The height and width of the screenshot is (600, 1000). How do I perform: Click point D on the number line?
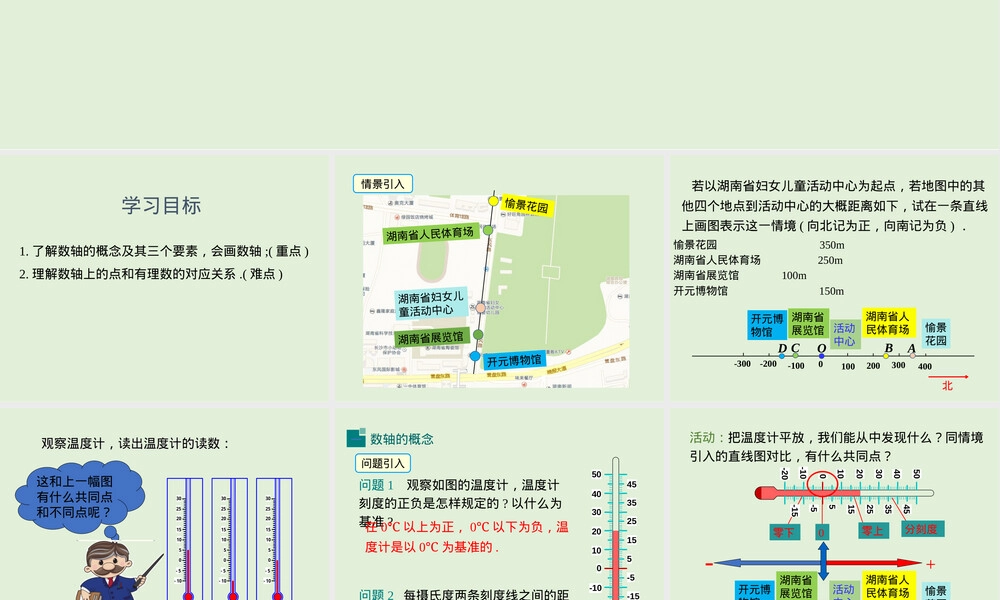(x=782, y=356)
